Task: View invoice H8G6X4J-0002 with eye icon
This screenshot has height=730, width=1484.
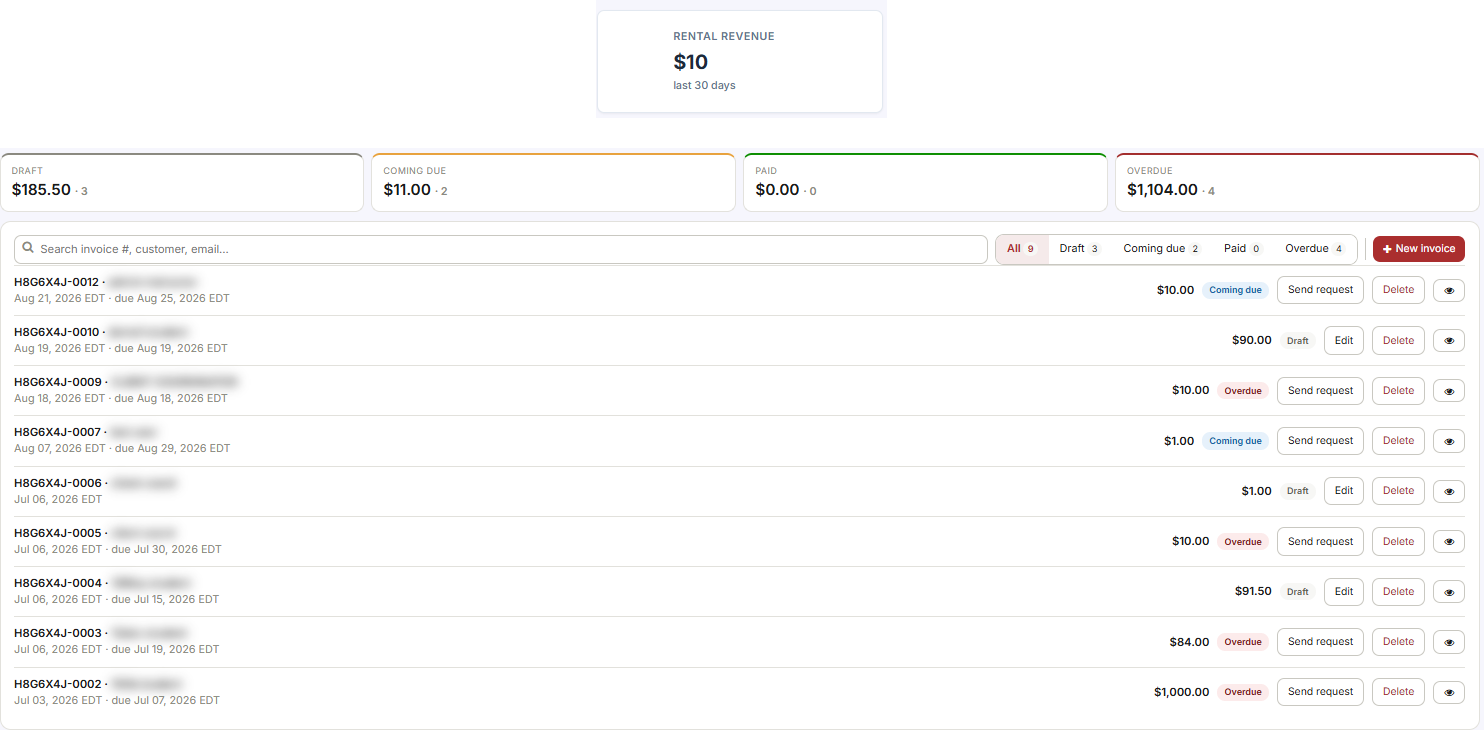Action: (1449, 692)
